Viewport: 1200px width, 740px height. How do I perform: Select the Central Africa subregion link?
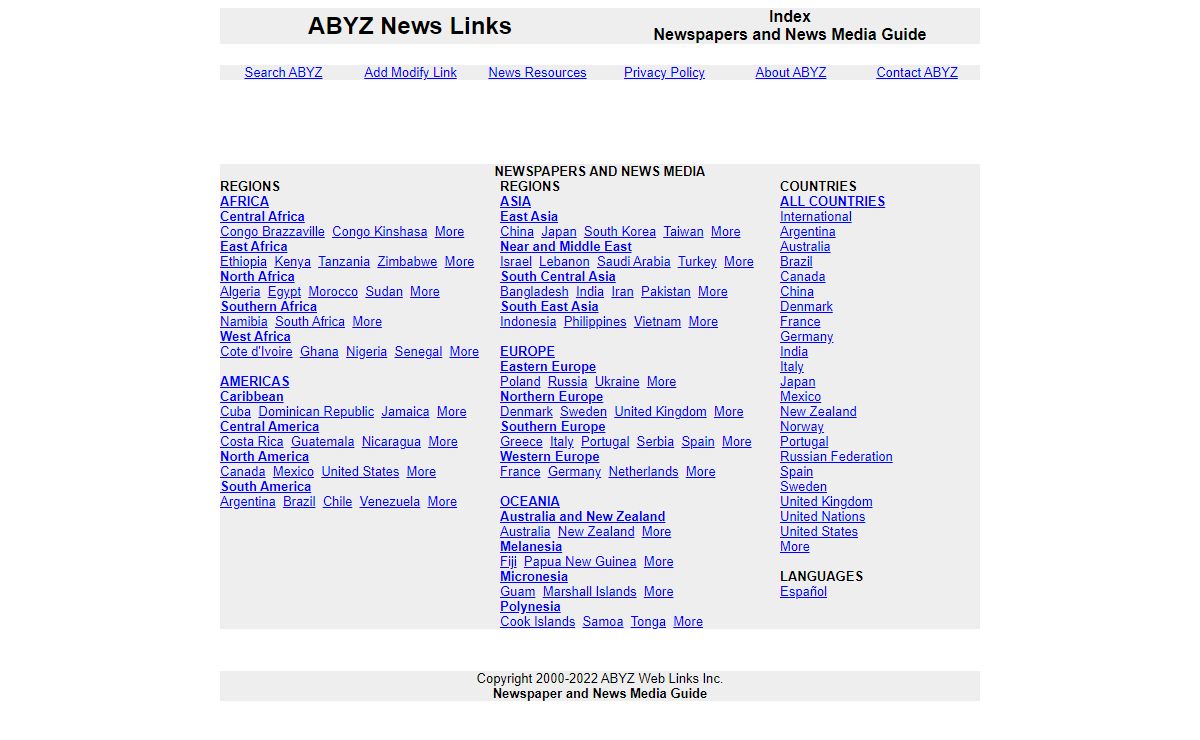pyautogui.click(x=262, y=216)
